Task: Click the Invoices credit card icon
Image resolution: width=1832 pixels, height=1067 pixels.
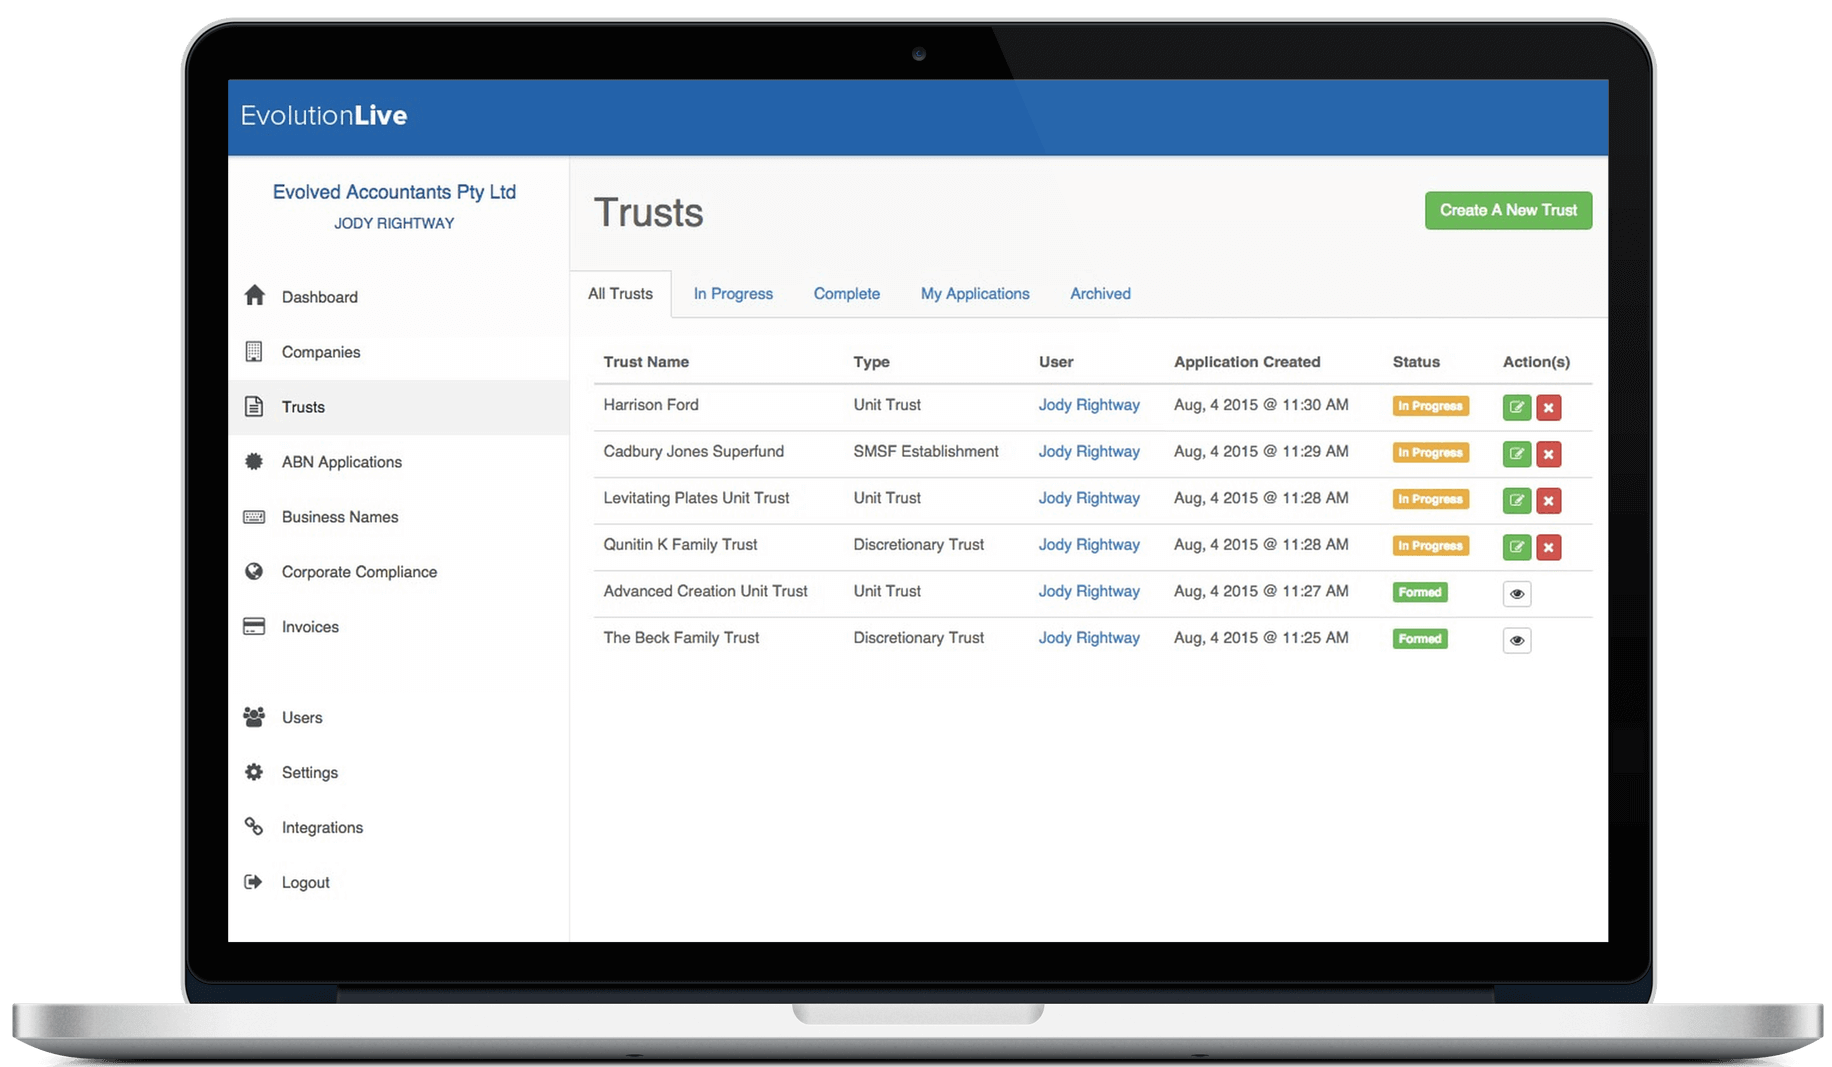Action: point(254,627)
